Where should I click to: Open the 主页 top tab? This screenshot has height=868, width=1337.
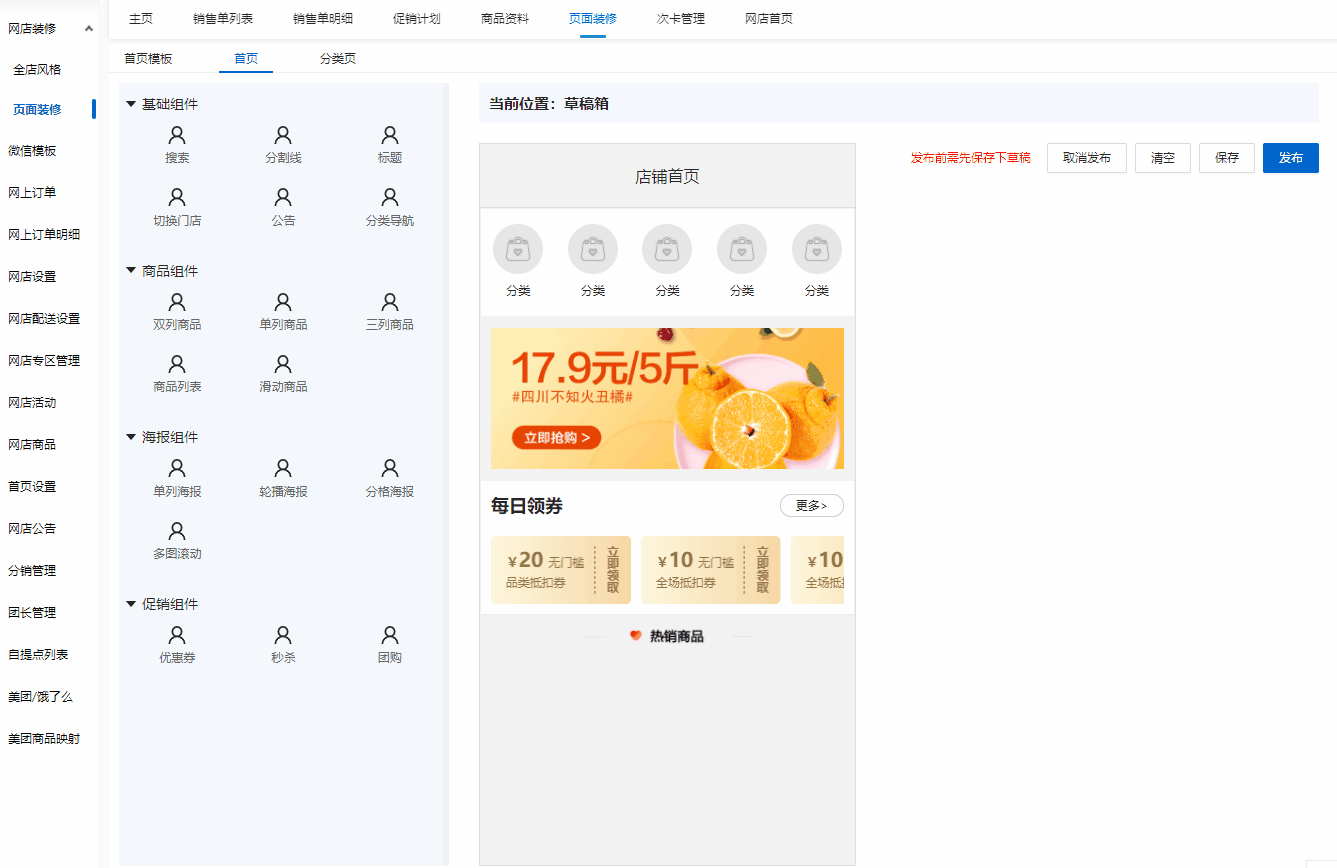(141, 19)
